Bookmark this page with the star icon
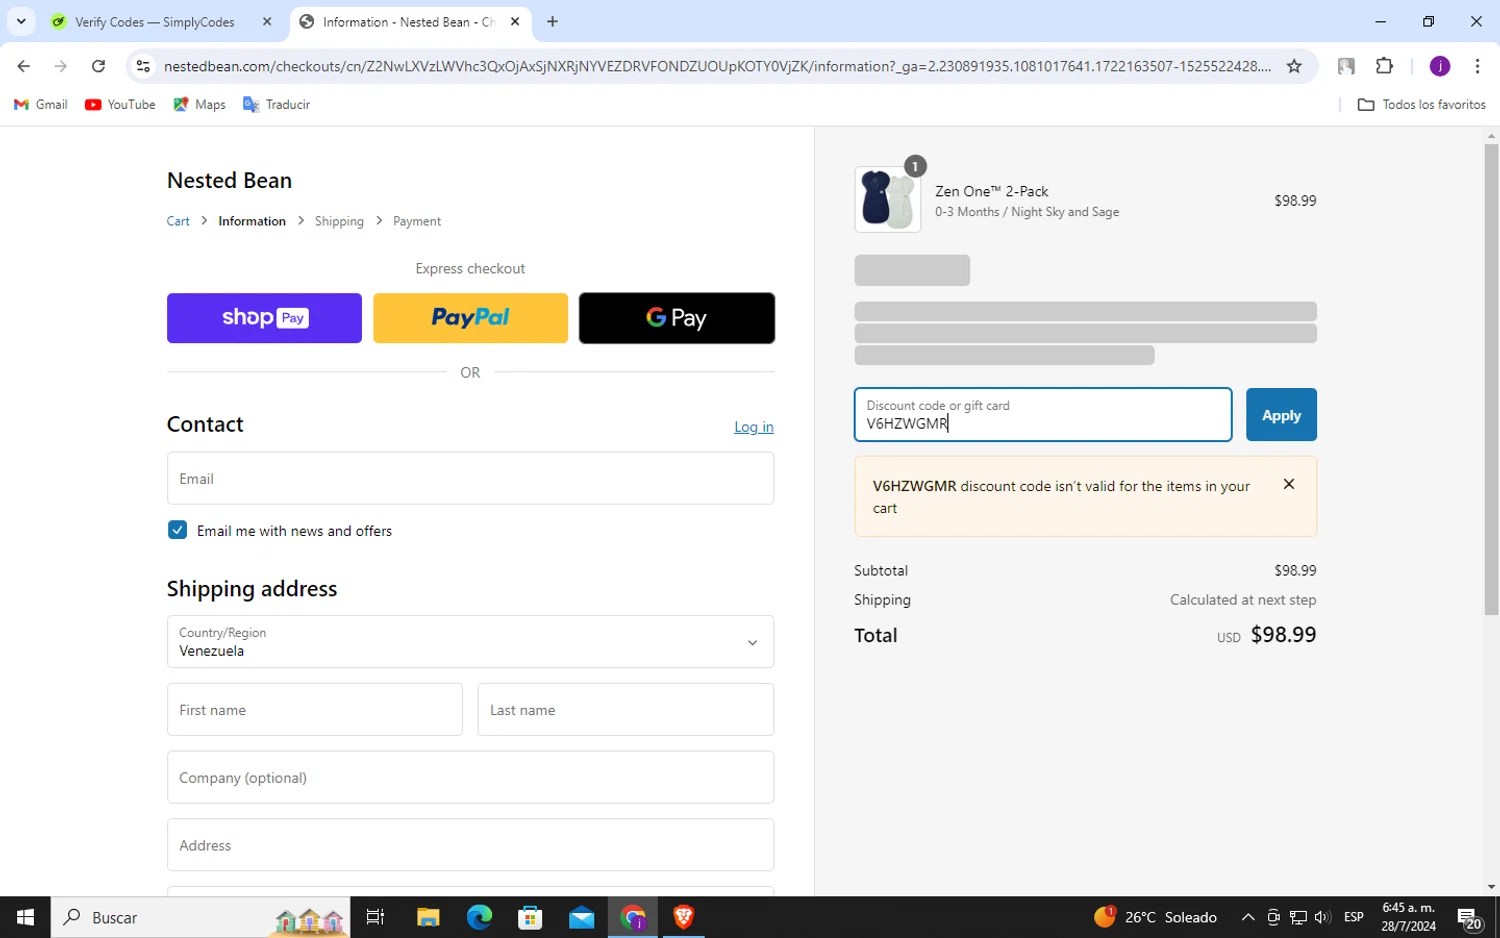This screenshot has height=938, width=1500. pos(1294,66)
